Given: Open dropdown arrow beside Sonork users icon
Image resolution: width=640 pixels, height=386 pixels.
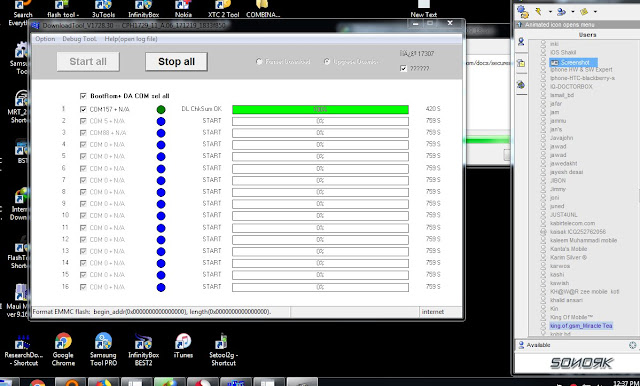Looking at the screenshot, I should point(573,12).
